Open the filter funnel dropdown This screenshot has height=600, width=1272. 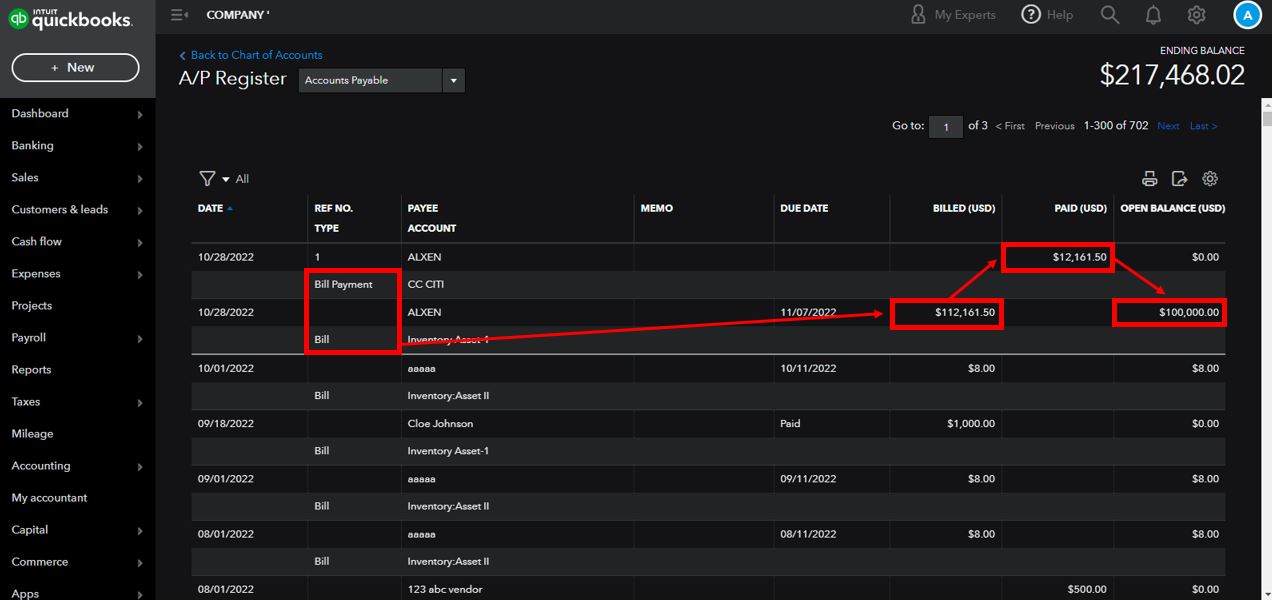pos(213,179)
